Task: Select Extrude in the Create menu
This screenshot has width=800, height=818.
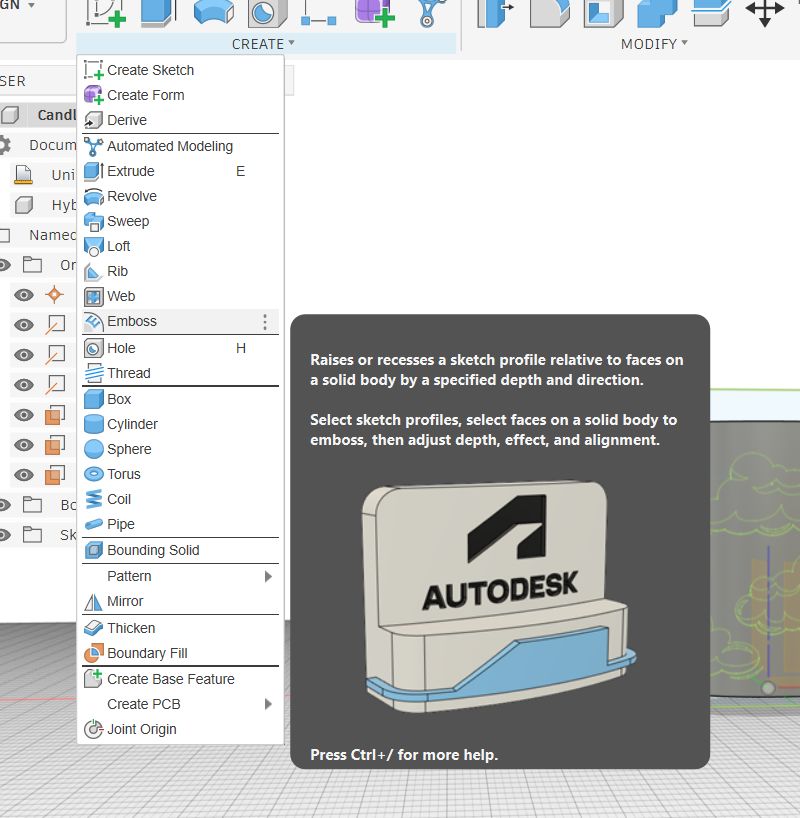Action: [x=180, y=171]
